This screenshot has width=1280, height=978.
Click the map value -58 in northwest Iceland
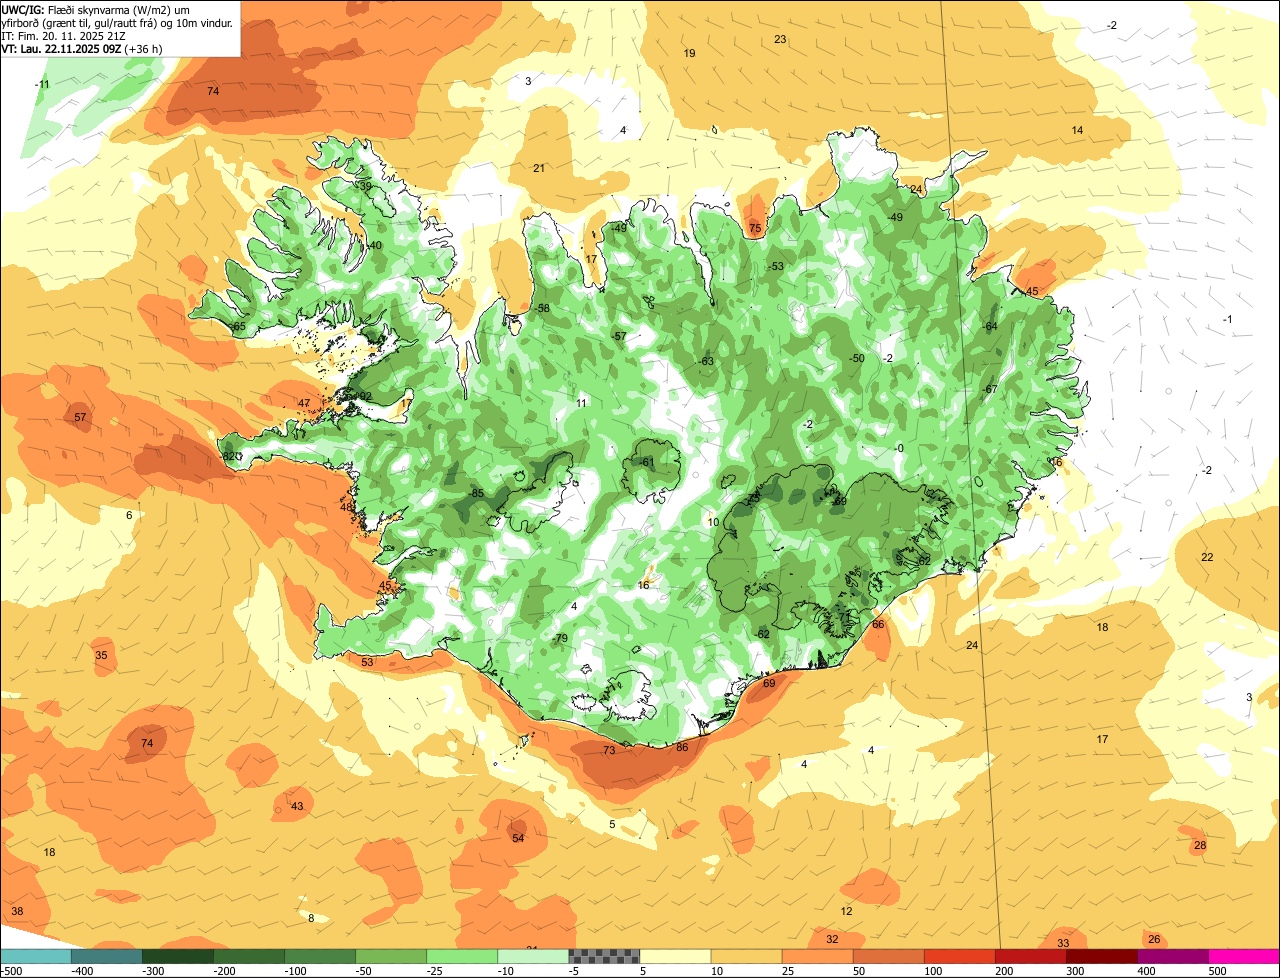(541, 308)
